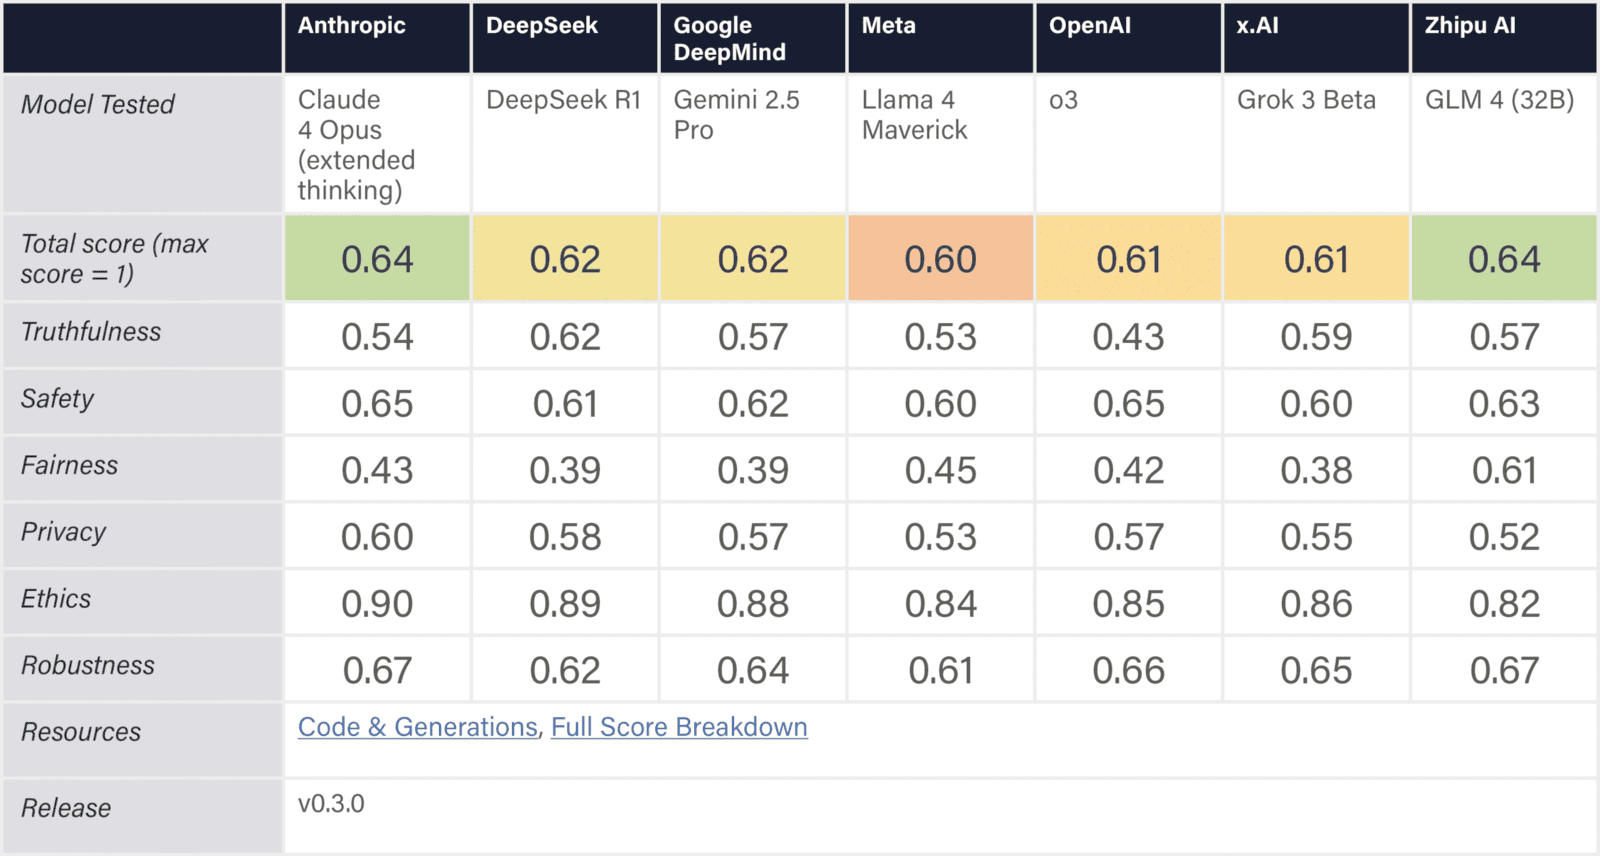Open the Code & Generations link
This screenshot has width=1600, height=856.
coord(417,727)
